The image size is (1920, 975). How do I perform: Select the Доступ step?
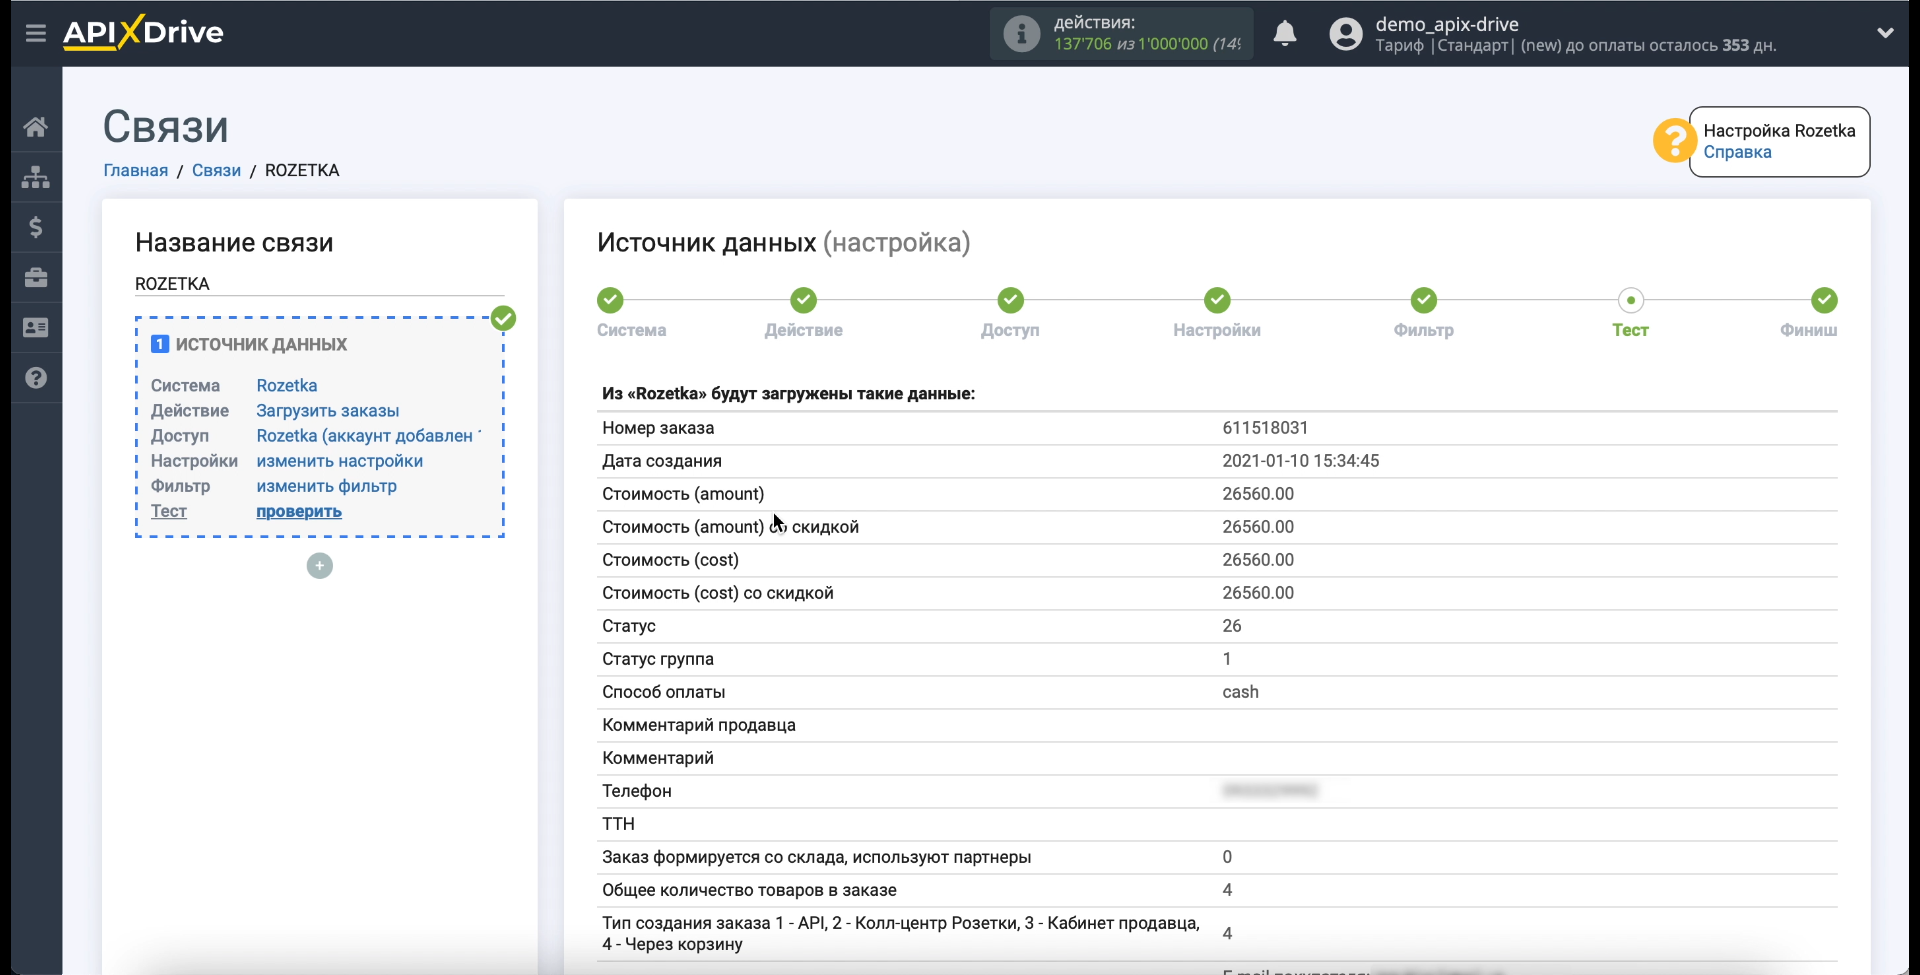[1010, 330]
